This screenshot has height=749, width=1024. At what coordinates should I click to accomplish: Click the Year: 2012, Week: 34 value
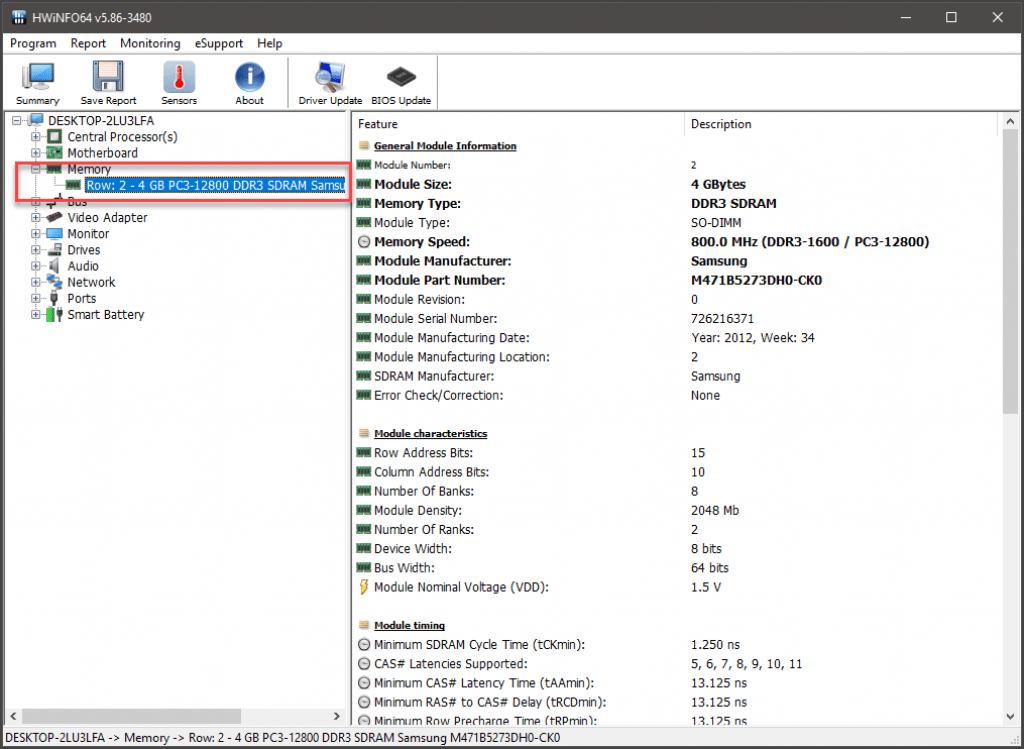pos(752,338)
